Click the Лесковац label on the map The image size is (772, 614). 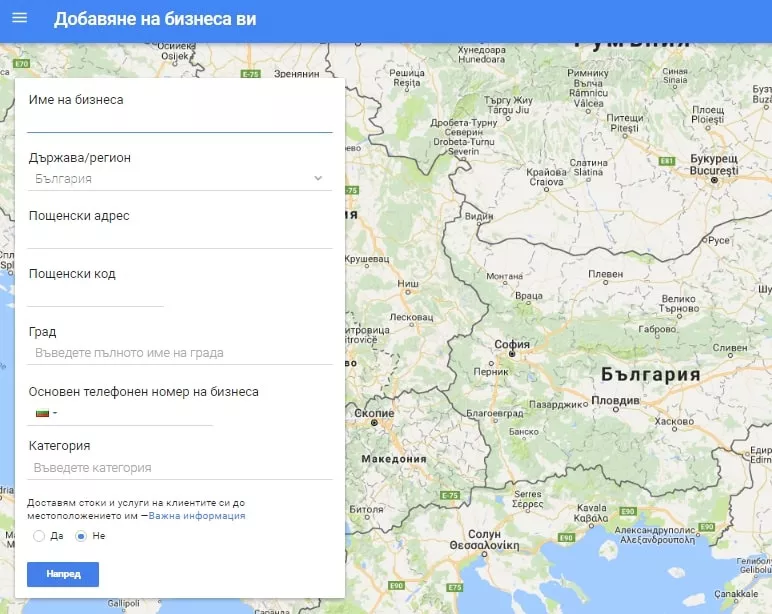tap(412, 317)
